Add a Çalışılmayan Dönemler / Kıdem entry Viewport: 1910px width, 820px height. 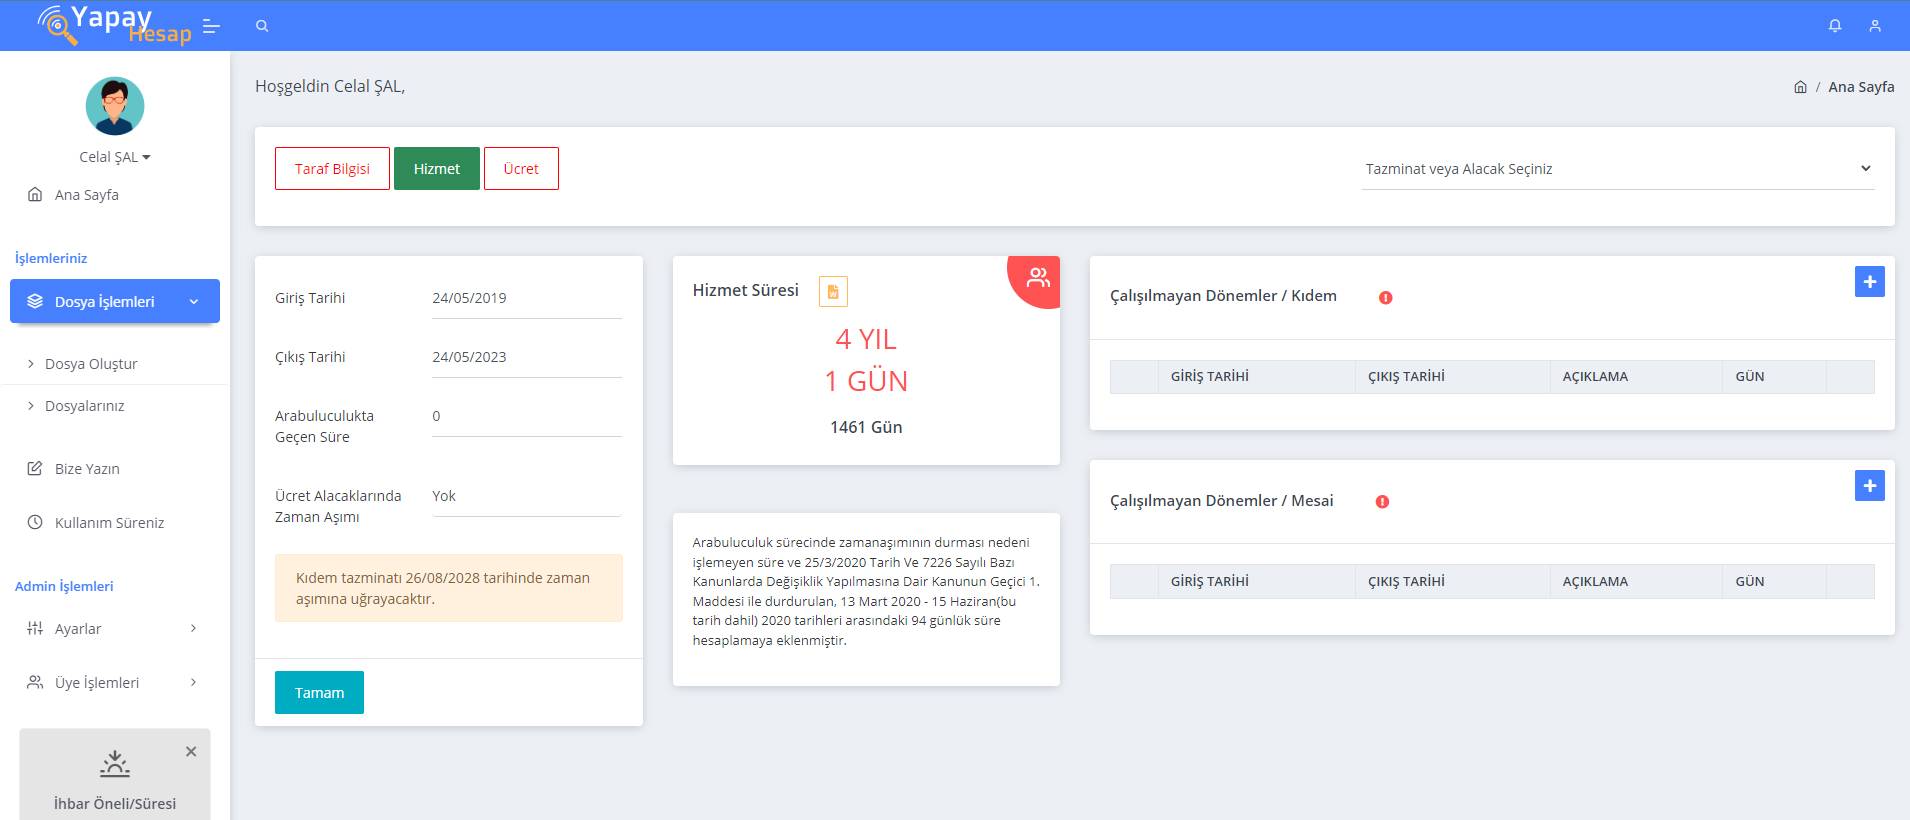click(1869, 282)
